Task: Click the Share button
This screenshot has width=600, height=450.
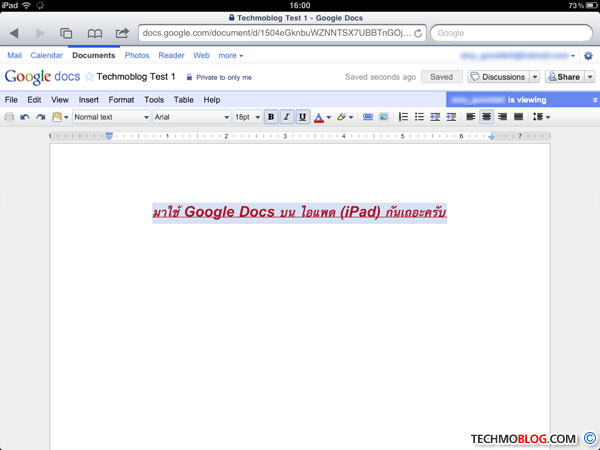Action: [x=564, y=77]
